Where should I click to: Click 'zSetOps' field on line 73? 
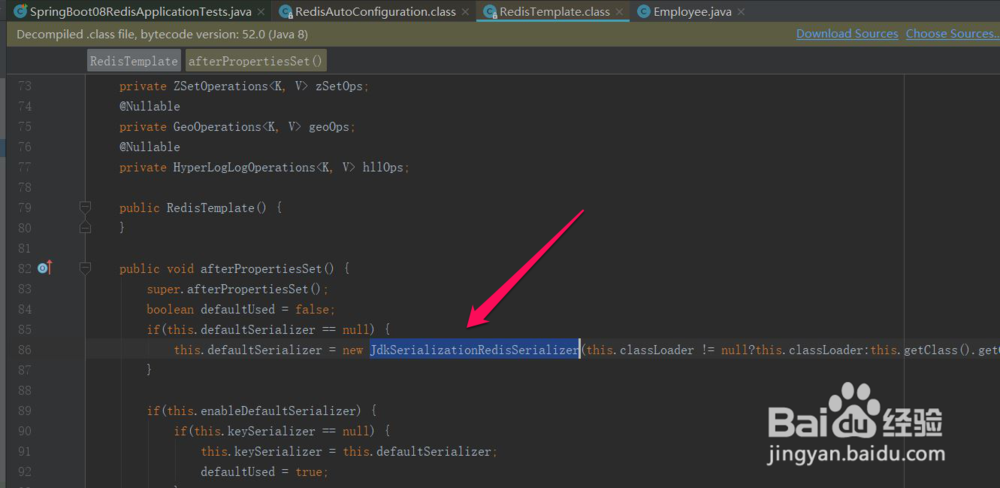[x=341, y=86]
